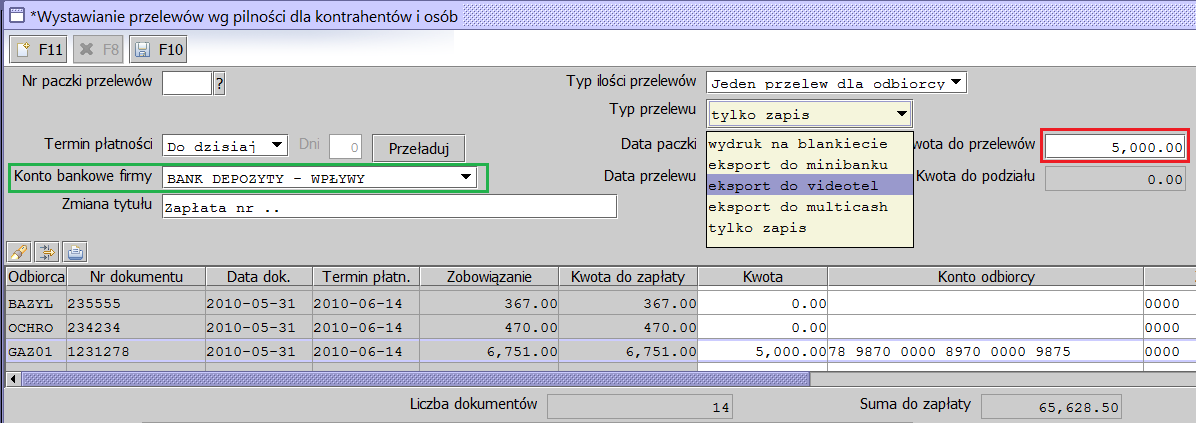Image resolution: width=1196 pixels, height=423 pixels.
Task: Click the Dni input field
Action: pos(346,146)
